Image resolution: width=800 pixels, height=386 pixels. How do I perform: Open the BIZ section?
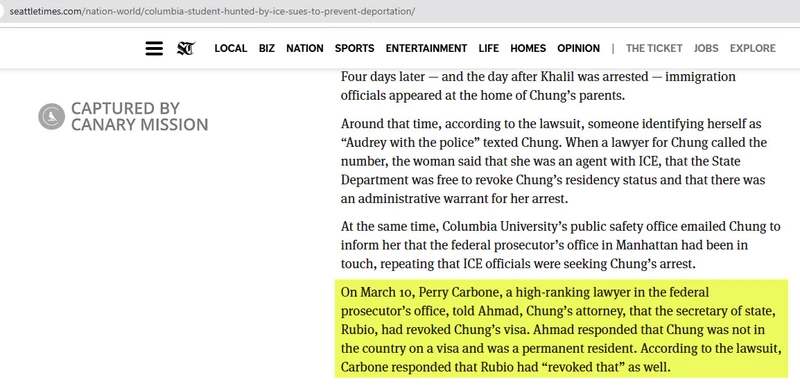point(266,48)
